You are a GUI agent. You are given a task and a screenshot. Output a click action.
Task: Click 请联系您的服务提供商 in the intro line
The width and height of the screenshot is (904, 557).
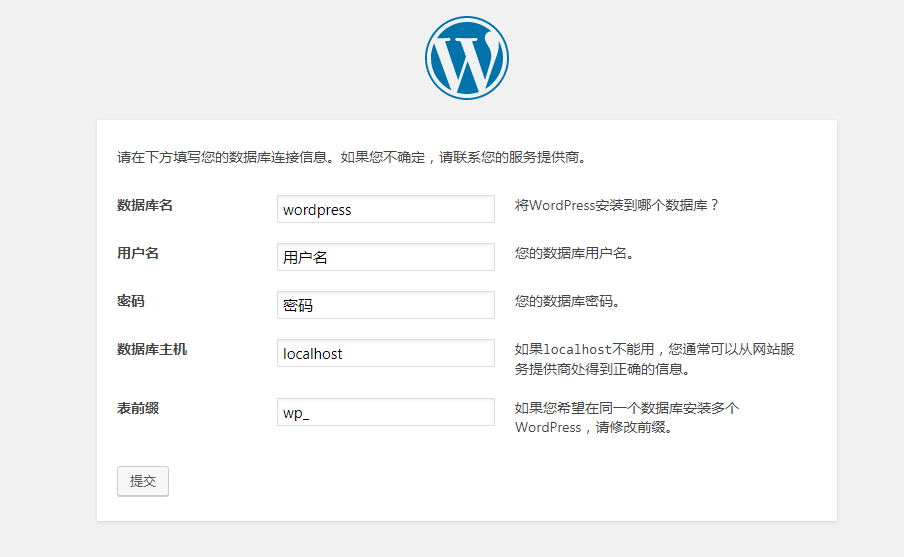pos(509,157)
